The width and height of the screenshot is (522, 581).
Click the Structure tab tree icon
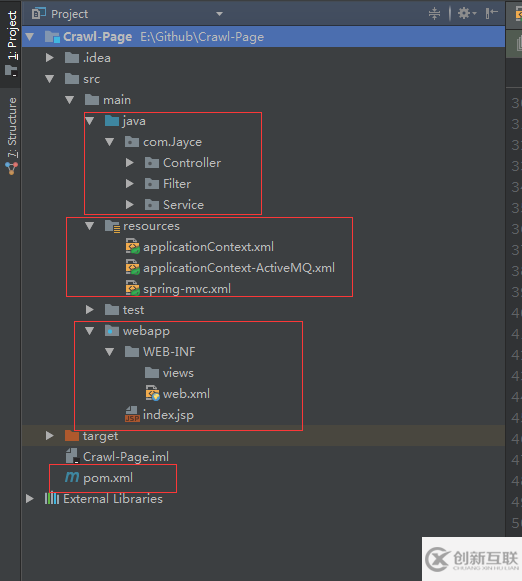coord(11,168)
